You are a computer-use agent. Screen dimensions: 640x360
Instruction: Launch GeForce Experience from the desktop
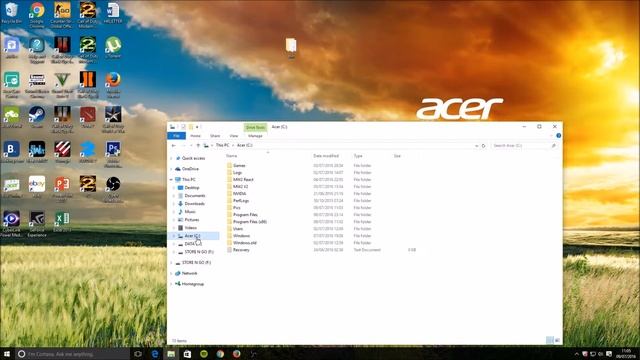point(37,224)
